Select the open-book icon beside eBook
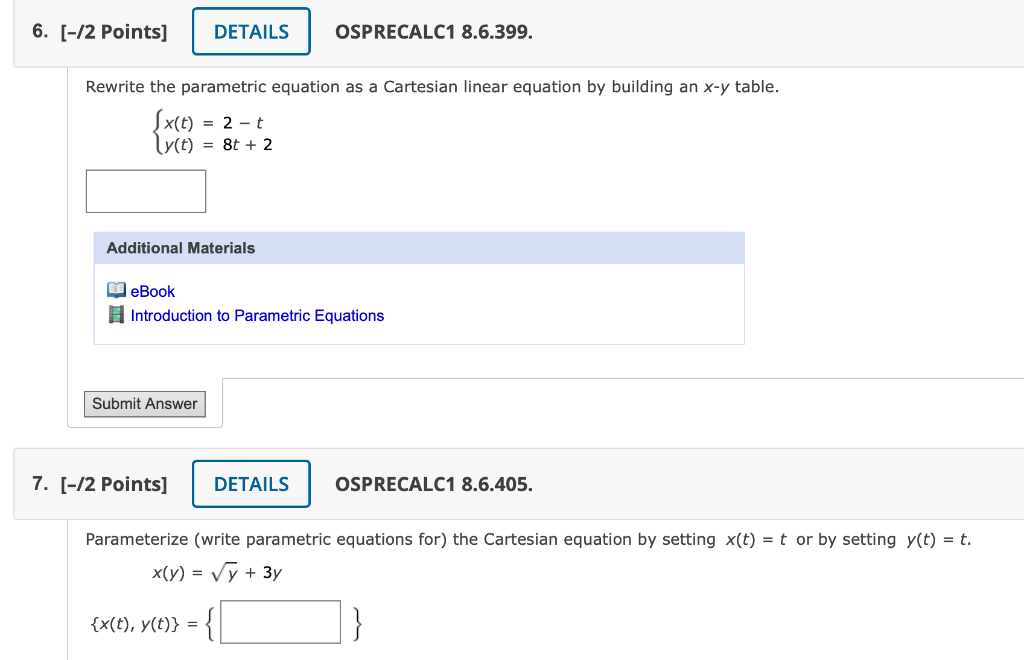 pos(117,290)
